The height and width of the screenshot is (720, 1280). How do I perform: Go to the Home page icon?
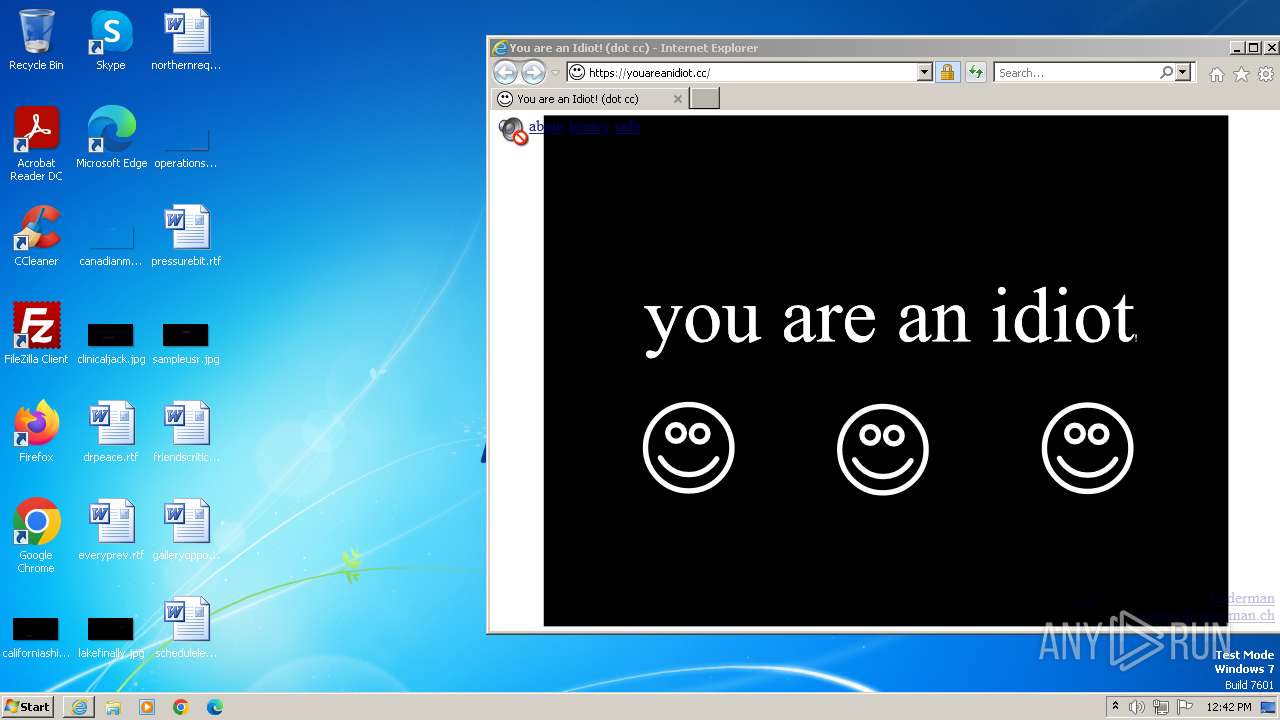click(x=1217, y=74)
